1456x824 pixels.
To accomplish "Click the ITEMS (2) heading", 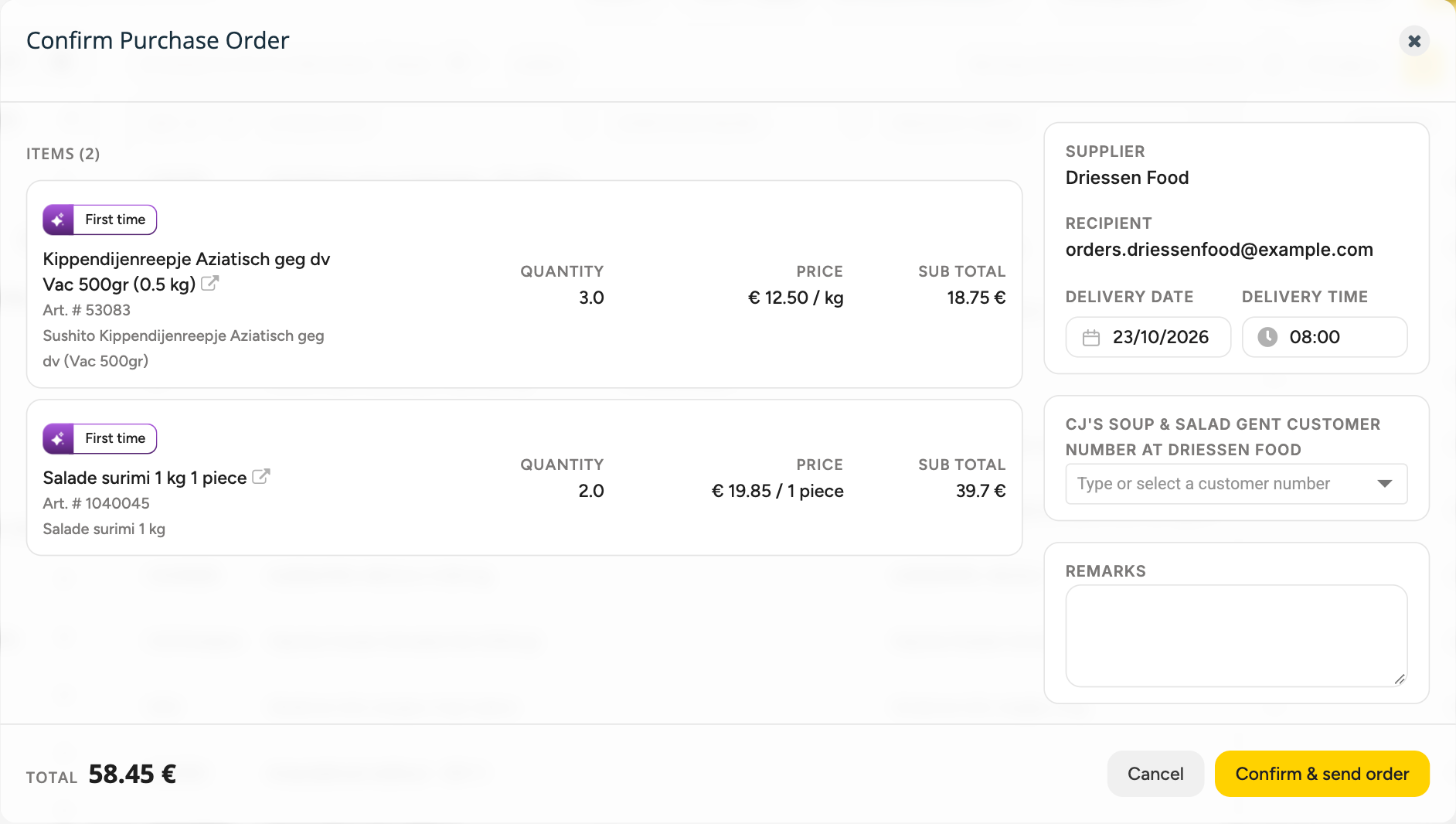I will pos(63,154).
